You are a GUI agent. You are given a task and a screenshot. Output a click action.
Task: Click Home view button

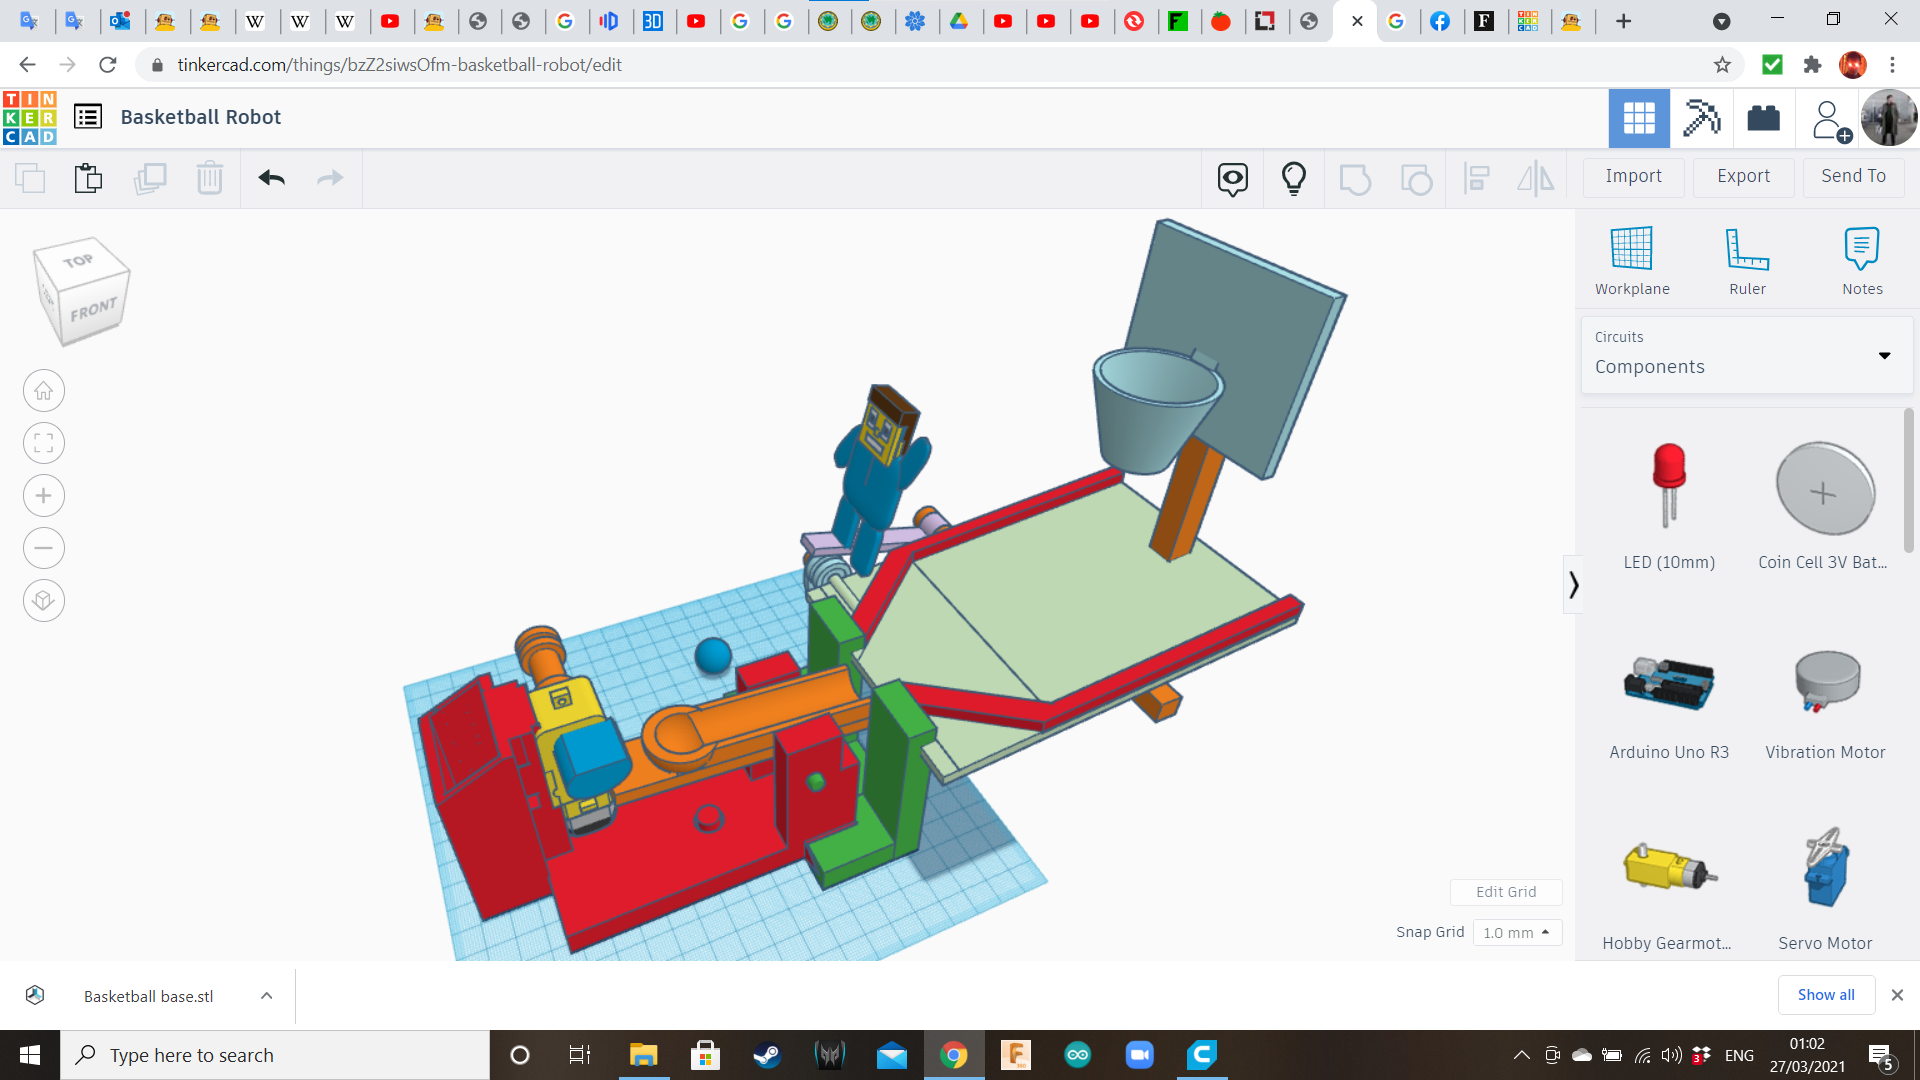(44, 391)
